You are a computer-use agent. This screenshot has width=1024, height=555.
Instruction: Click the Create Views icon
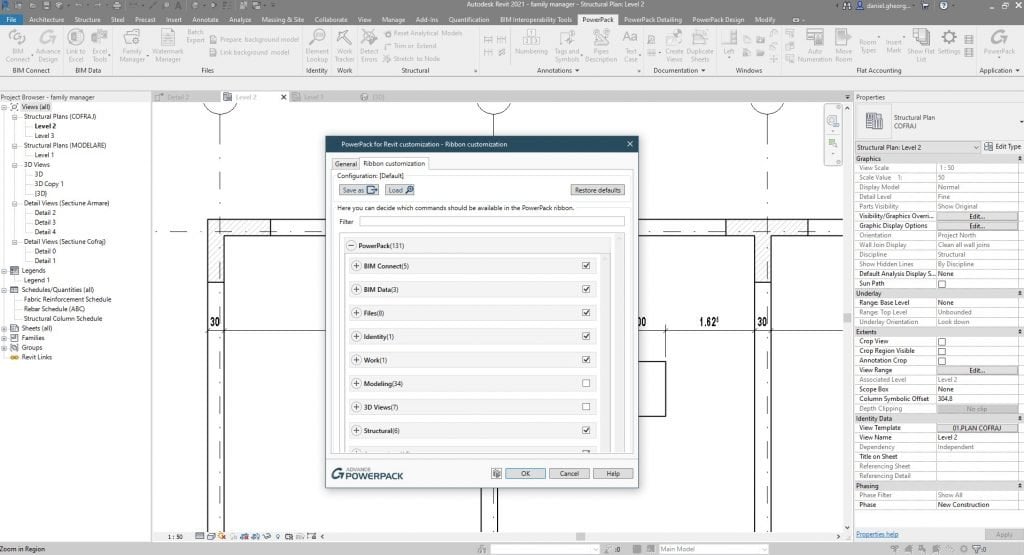[x=674, y=44]
